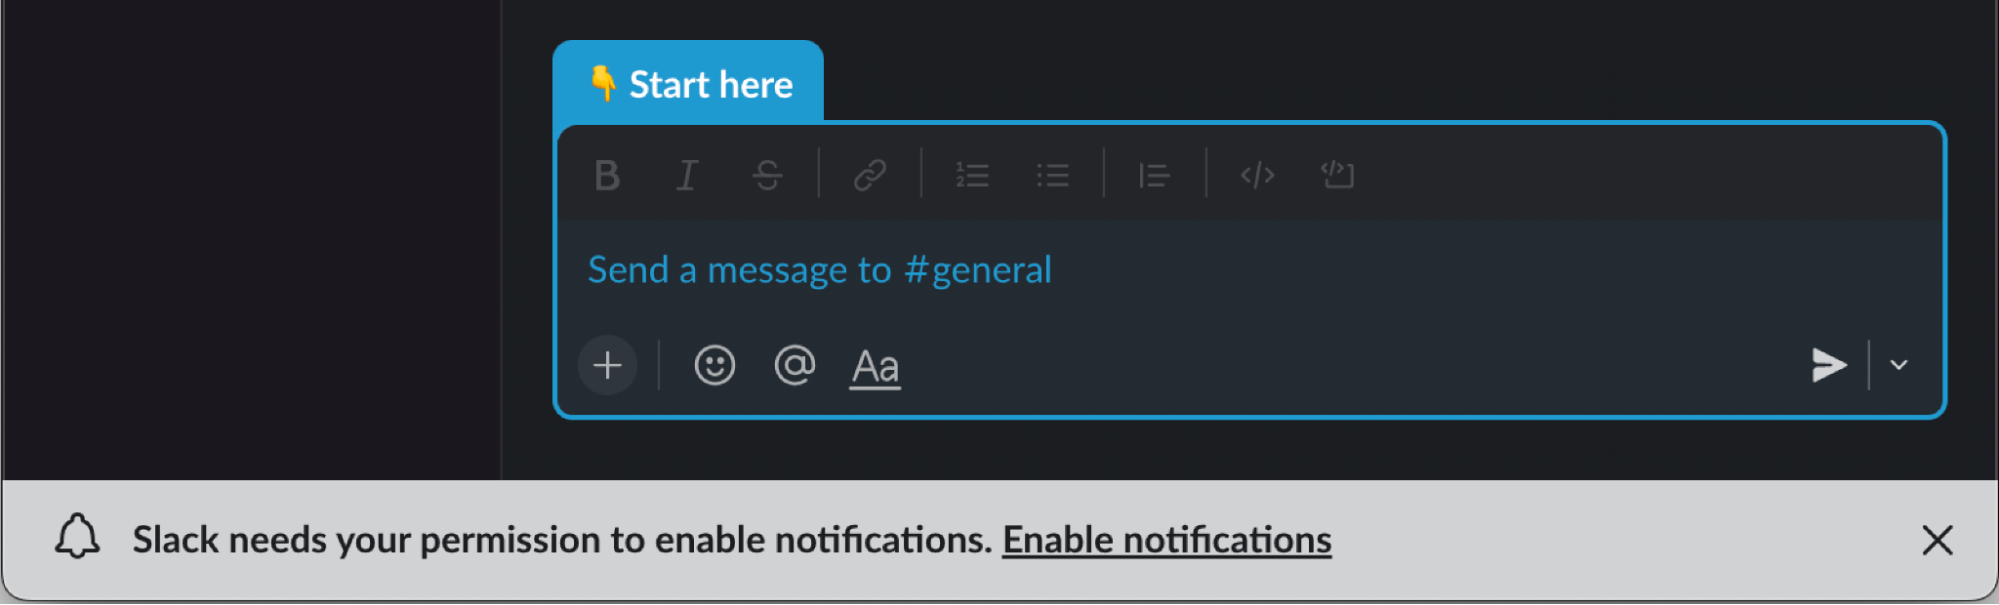The height and width of the screenshot is (605, 1999).
Task: Insert a code block
Action: [x=1337, y=175]
